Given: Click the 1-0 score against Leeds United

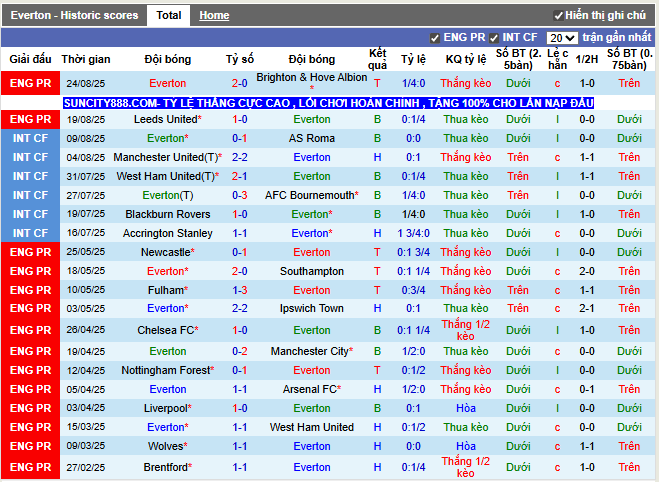Looking at the screenshot, I should pos(240,119).
